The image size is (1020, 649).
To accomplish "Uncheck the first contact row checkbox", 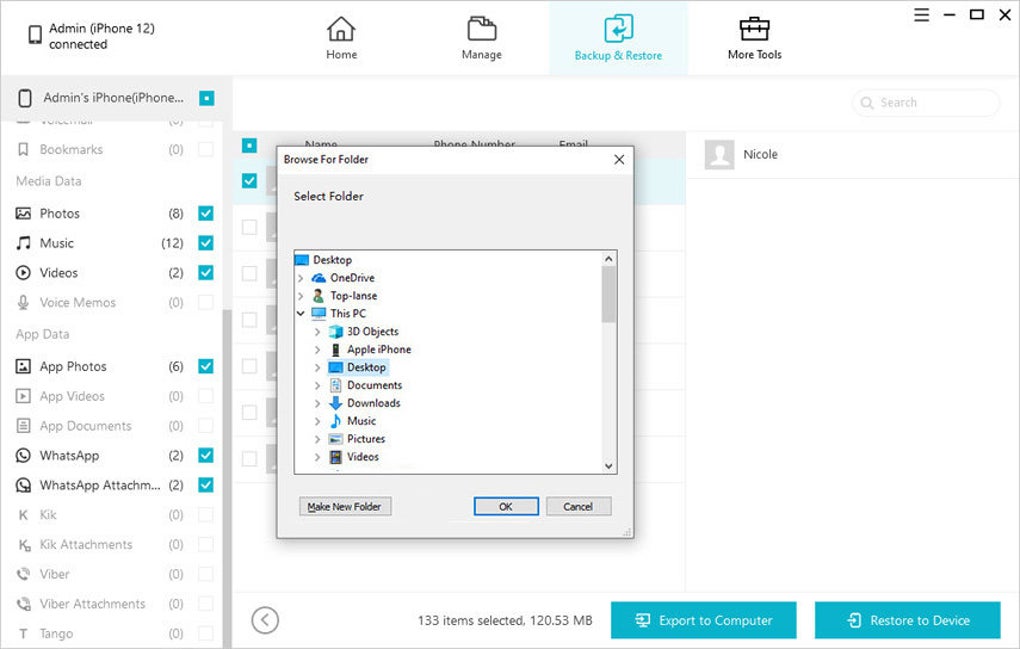I will tap(249, 181).
